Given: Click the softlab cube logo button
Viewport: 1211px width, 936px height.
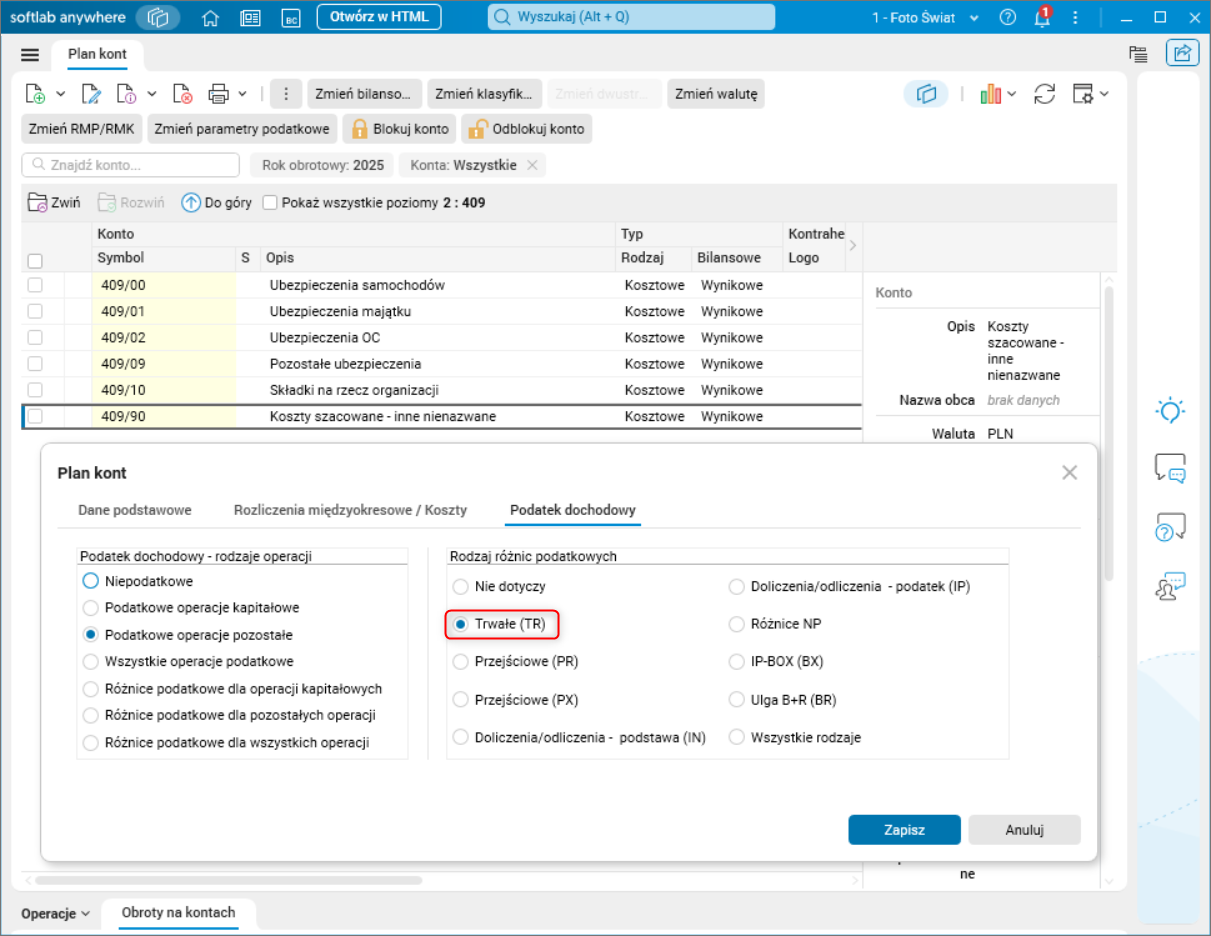Looking at the screenshot, I should [158, 17].
